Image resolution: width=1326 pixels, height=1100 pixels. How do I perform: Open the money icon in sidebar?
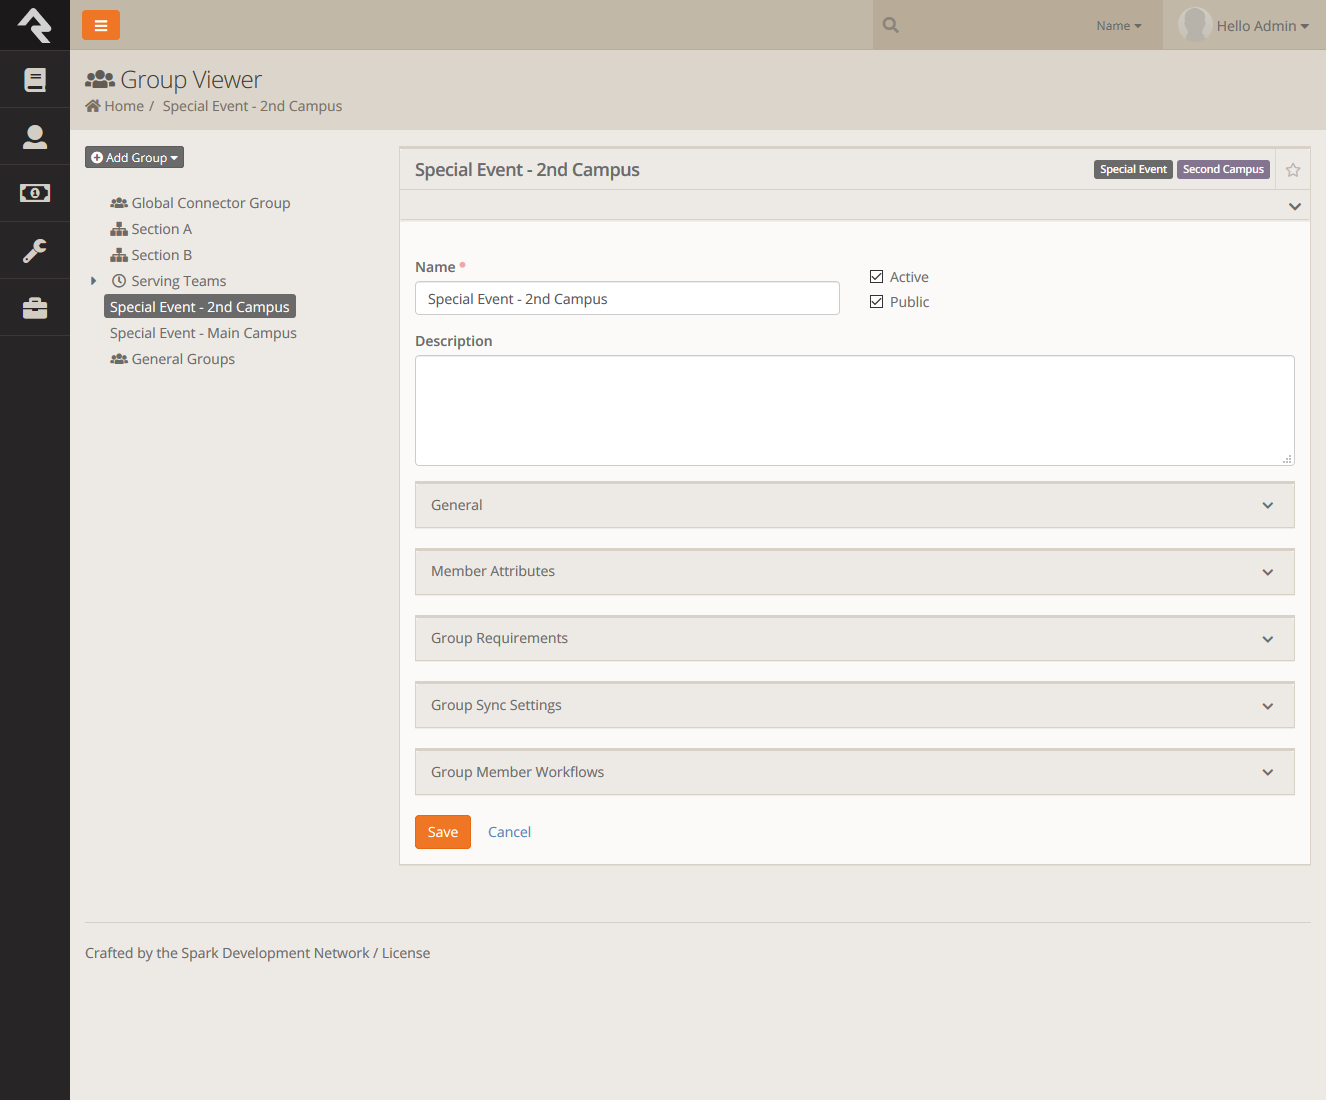[35, 193]
